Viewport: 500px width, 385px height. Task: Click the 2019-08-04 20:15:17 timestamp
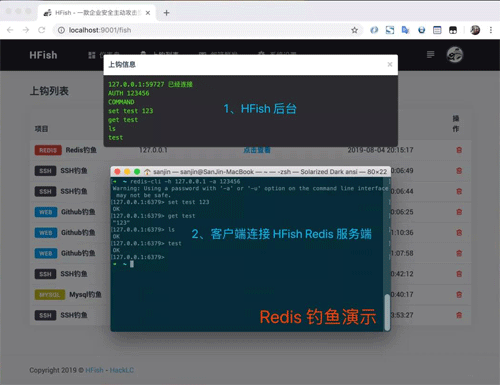pyautogui.click(x=380, y=150)
